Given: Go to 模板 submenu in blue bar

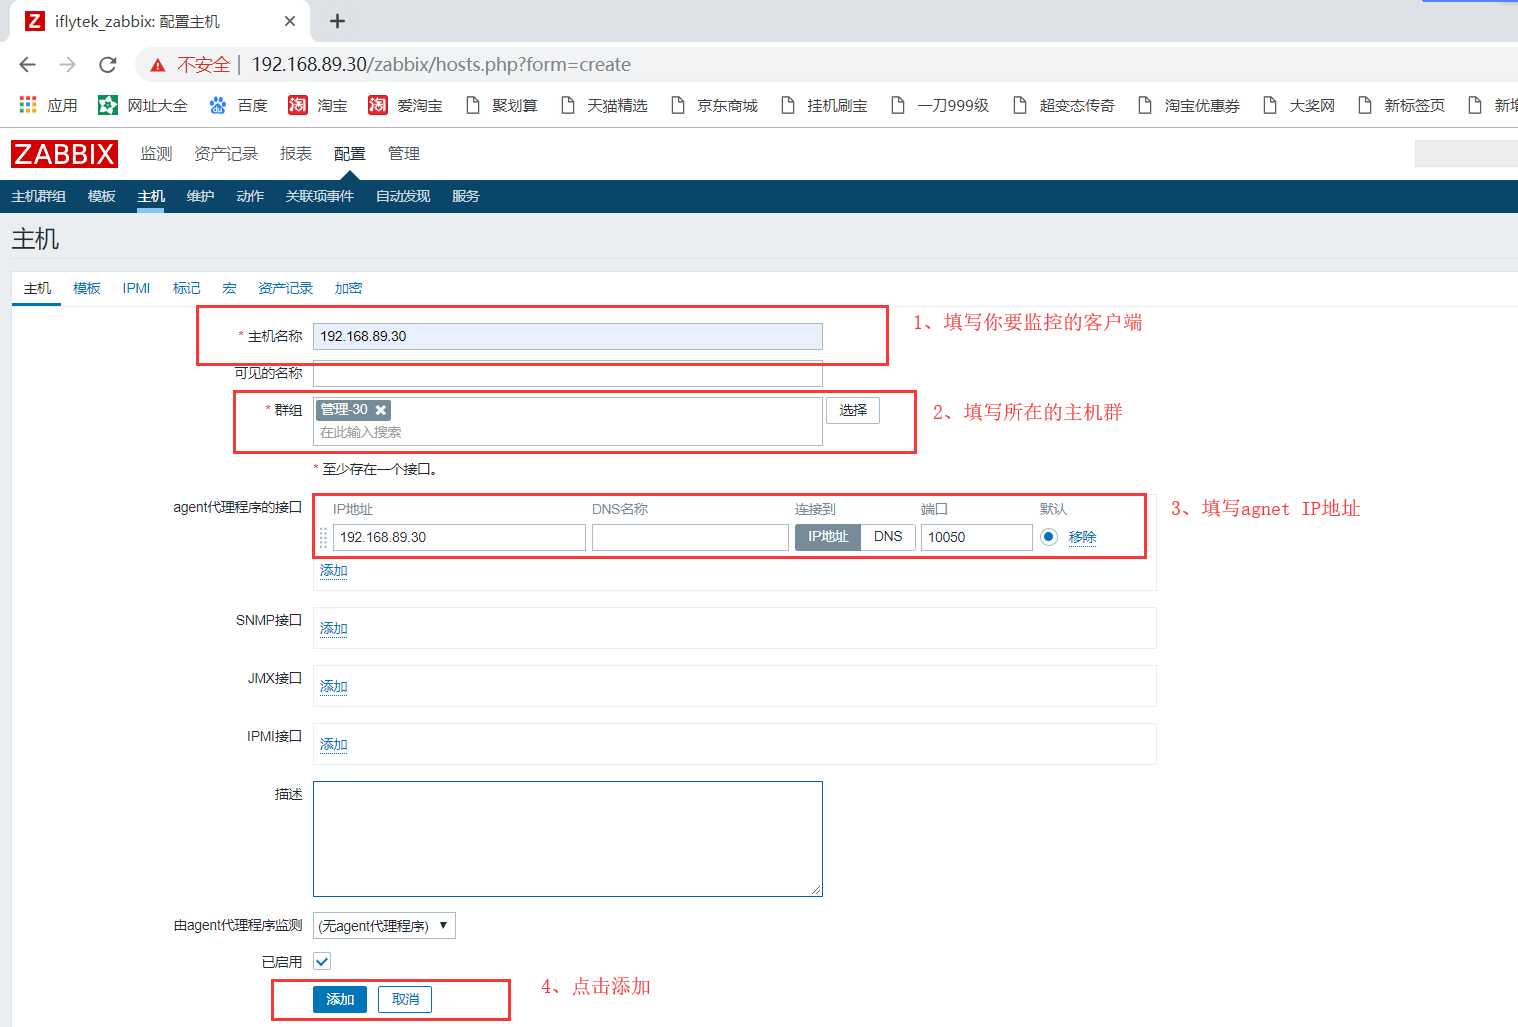Looking at the screenshot, I should pos(102,196).
